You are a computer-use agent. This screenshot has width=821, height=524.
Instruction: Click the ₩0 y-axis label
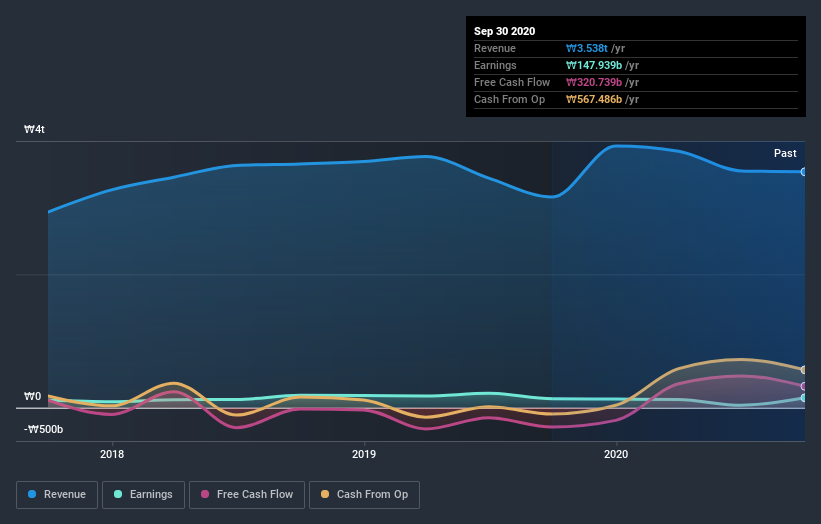32,396
